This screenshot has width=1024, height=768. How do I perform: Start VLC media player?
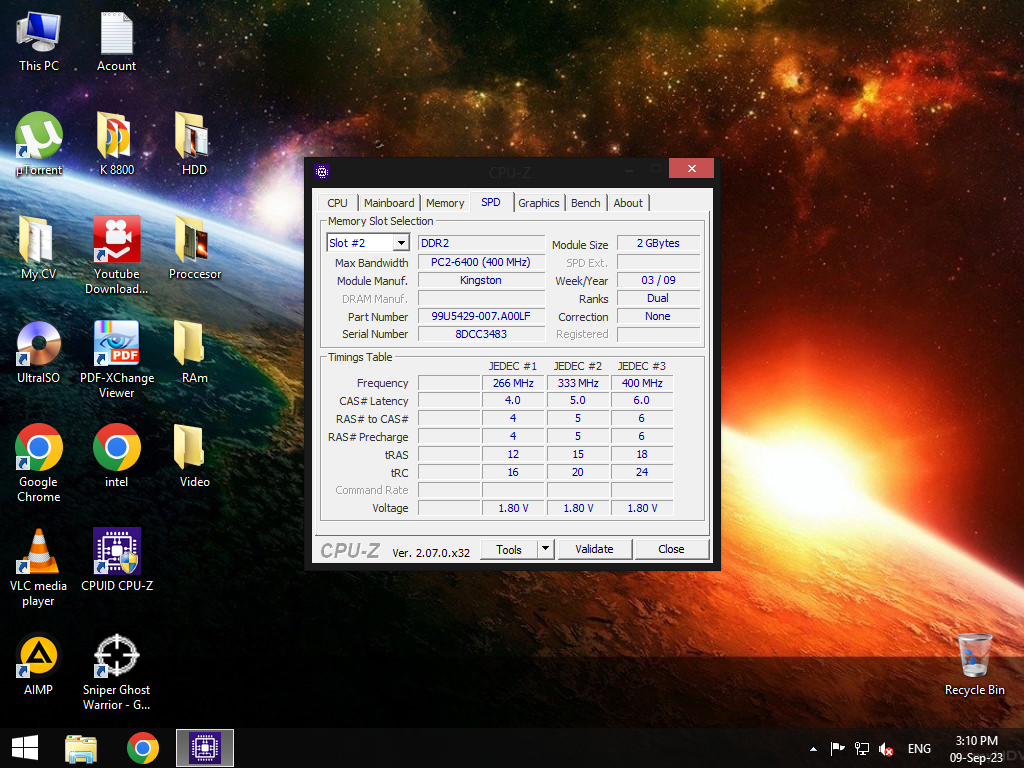(x=38, y=551)
